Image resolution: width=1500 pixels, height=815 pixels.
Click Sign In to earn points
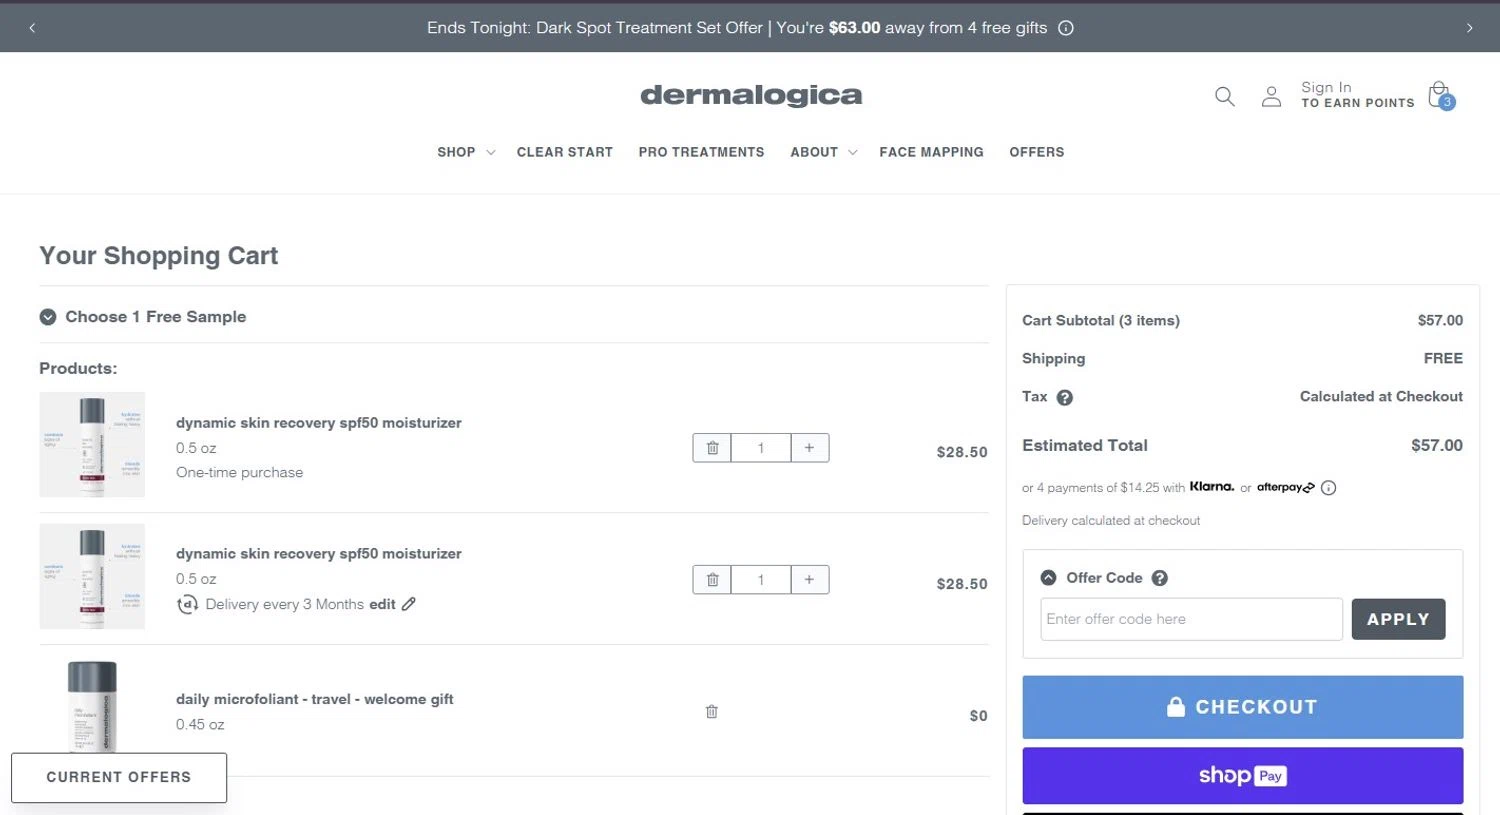(x=1357, y=95)
